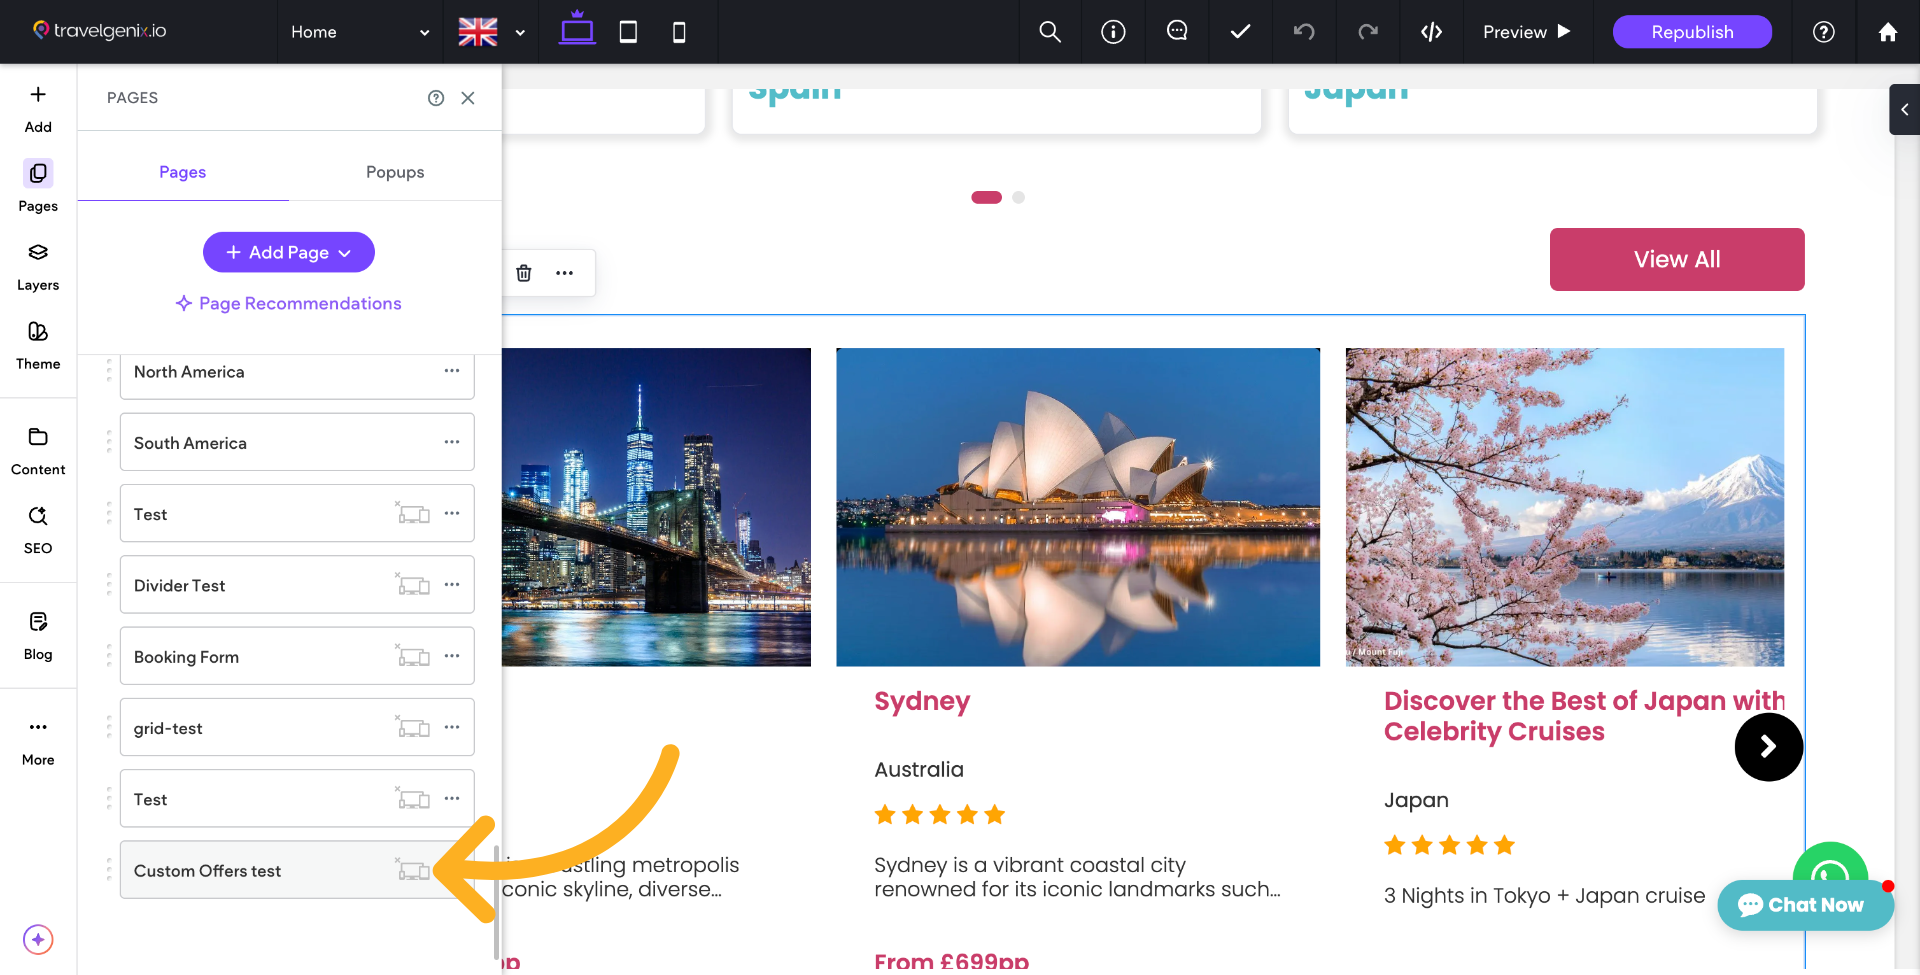
Task: Open the options menu for South America page
Action: pos(452,442)
